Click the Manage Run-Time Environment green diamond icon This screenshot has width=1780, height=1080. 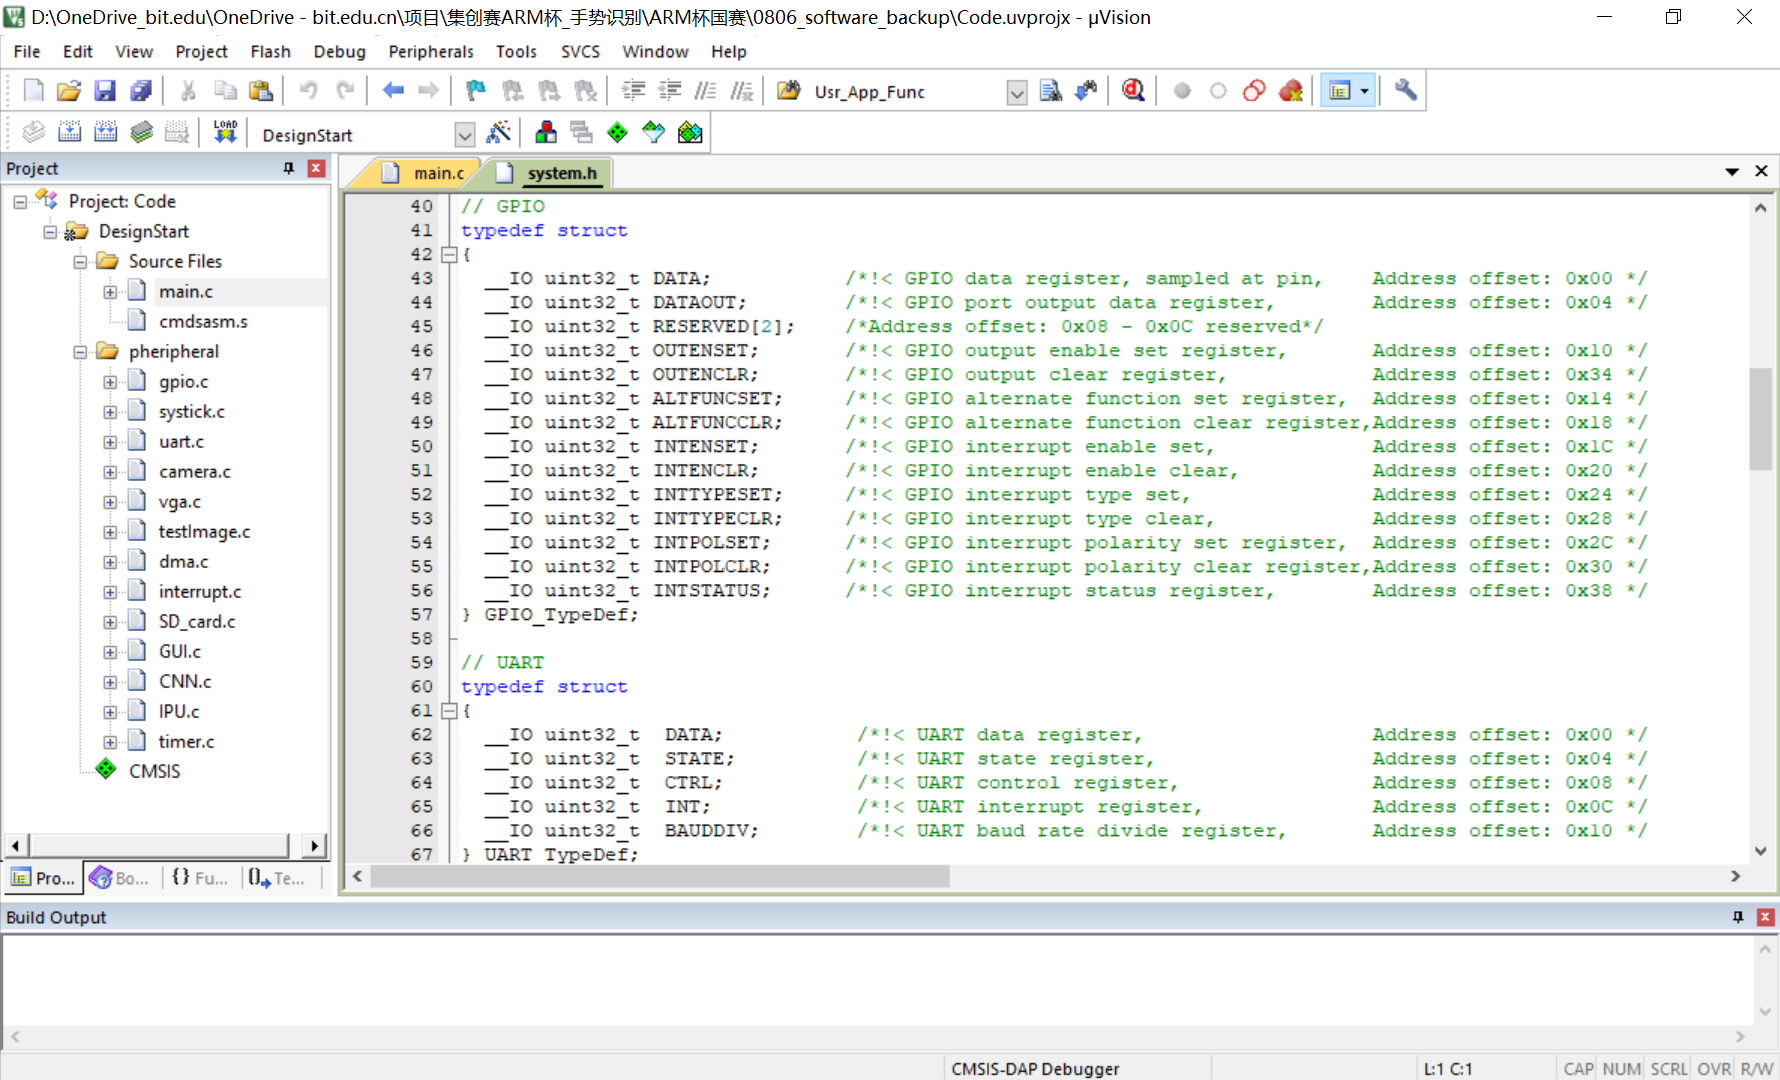click(618, 132)
